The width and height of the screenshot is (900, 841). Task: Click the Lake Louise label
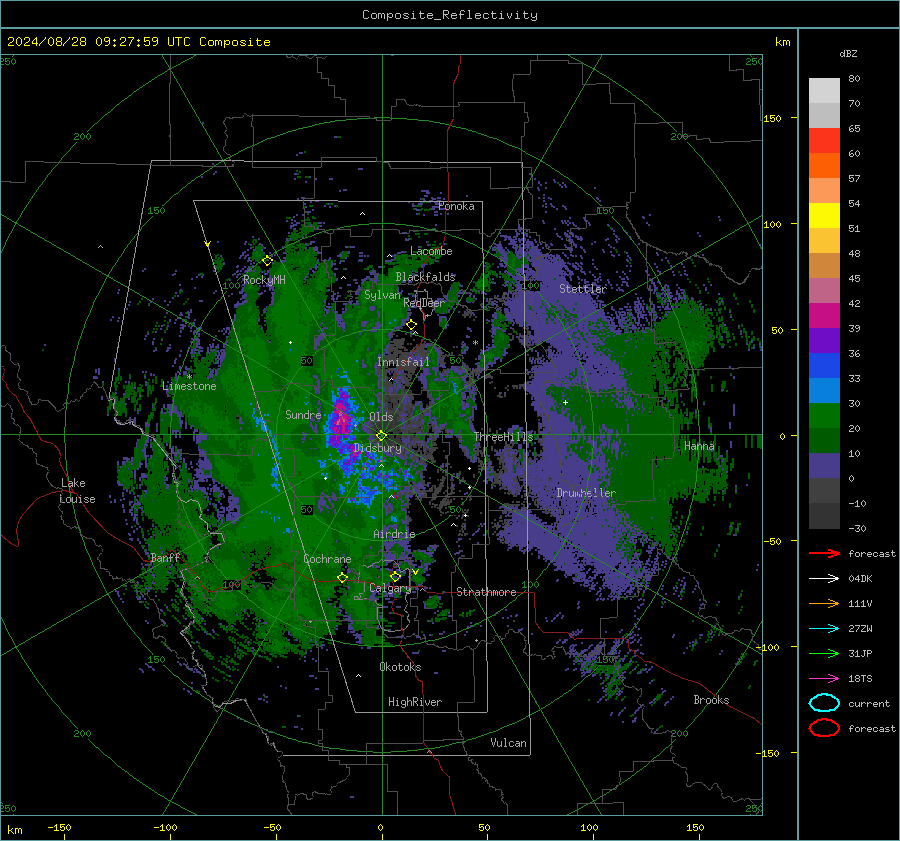tap(78, 491)
